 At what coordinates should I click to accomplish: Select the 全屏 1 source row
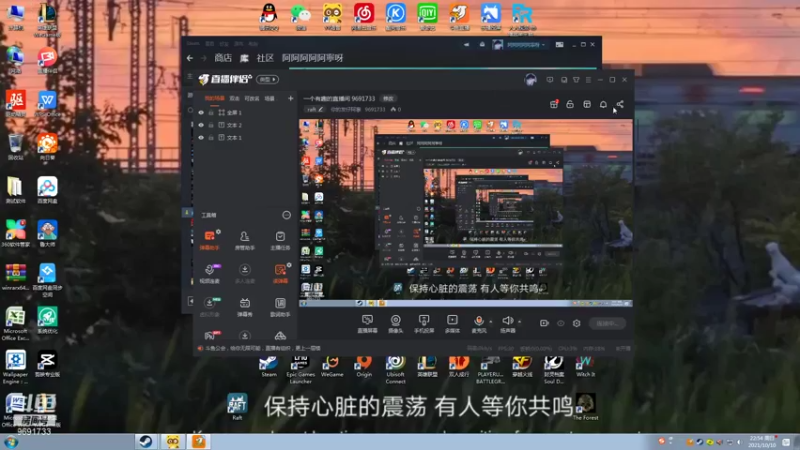point(245,112)
